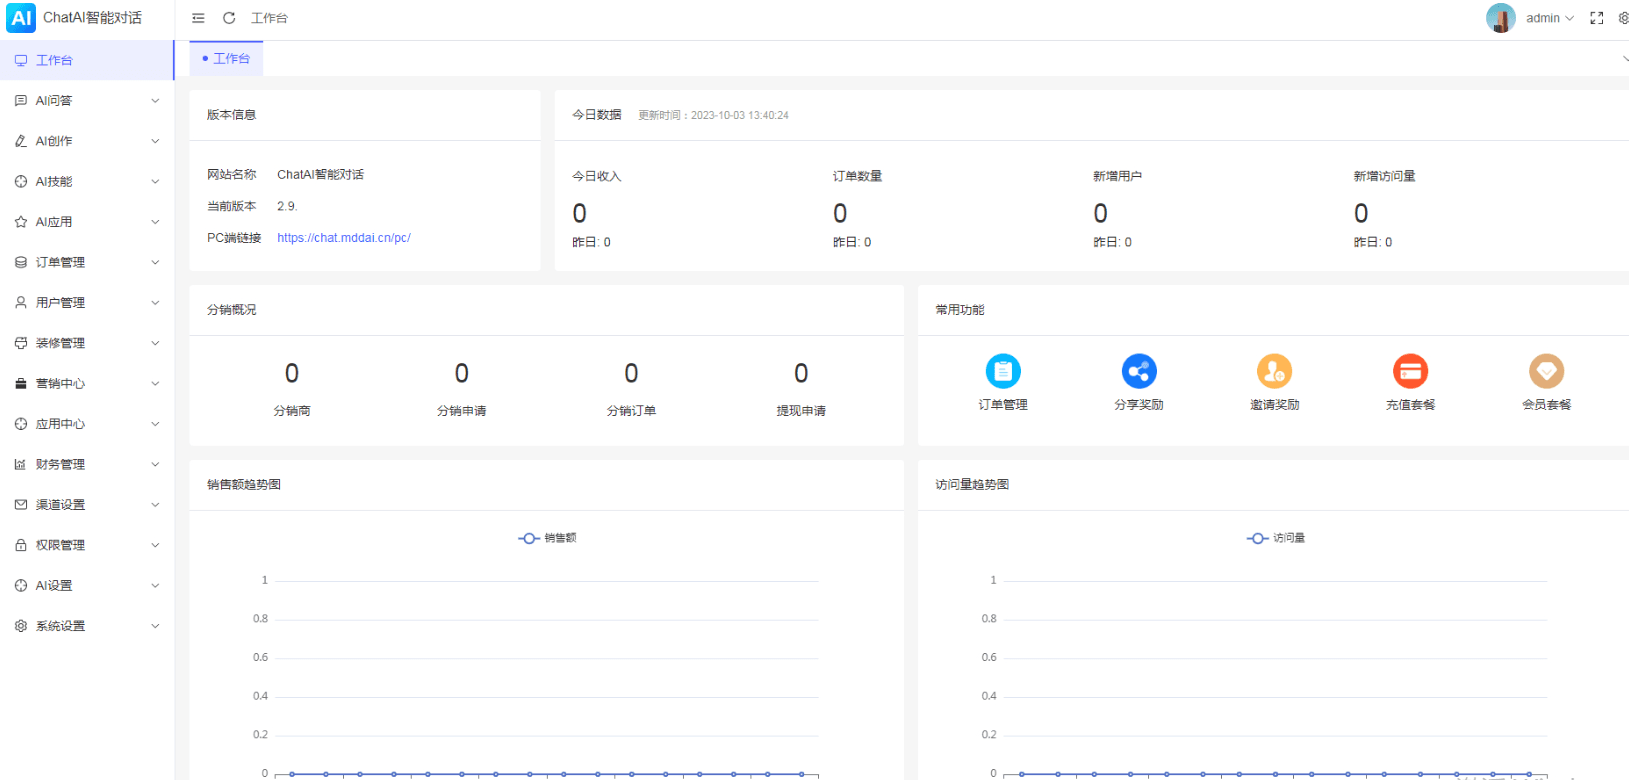Click the 会员套餐 shortcut icon
The image size is (1629, 780).
(1547, 371)
